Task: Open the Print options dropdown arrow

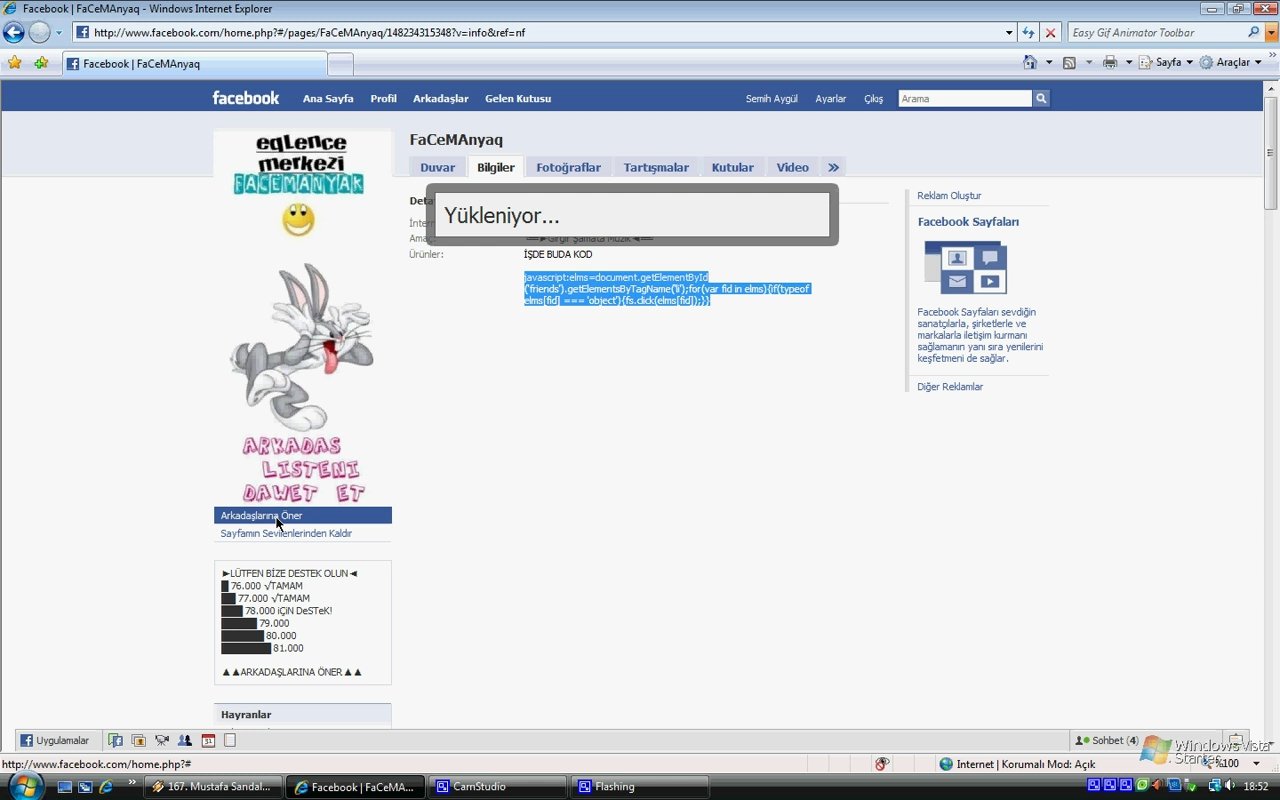Action: pos(1128,62)
